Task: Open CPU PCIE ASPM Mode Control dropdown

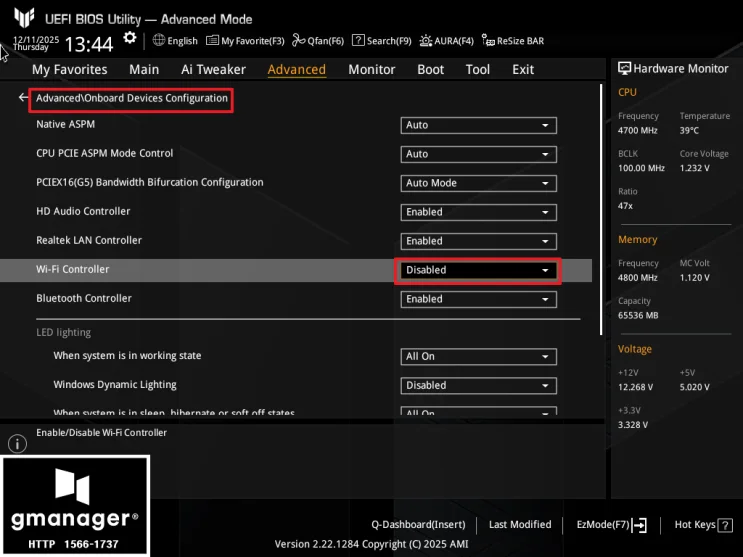Action: pos(478,154)
